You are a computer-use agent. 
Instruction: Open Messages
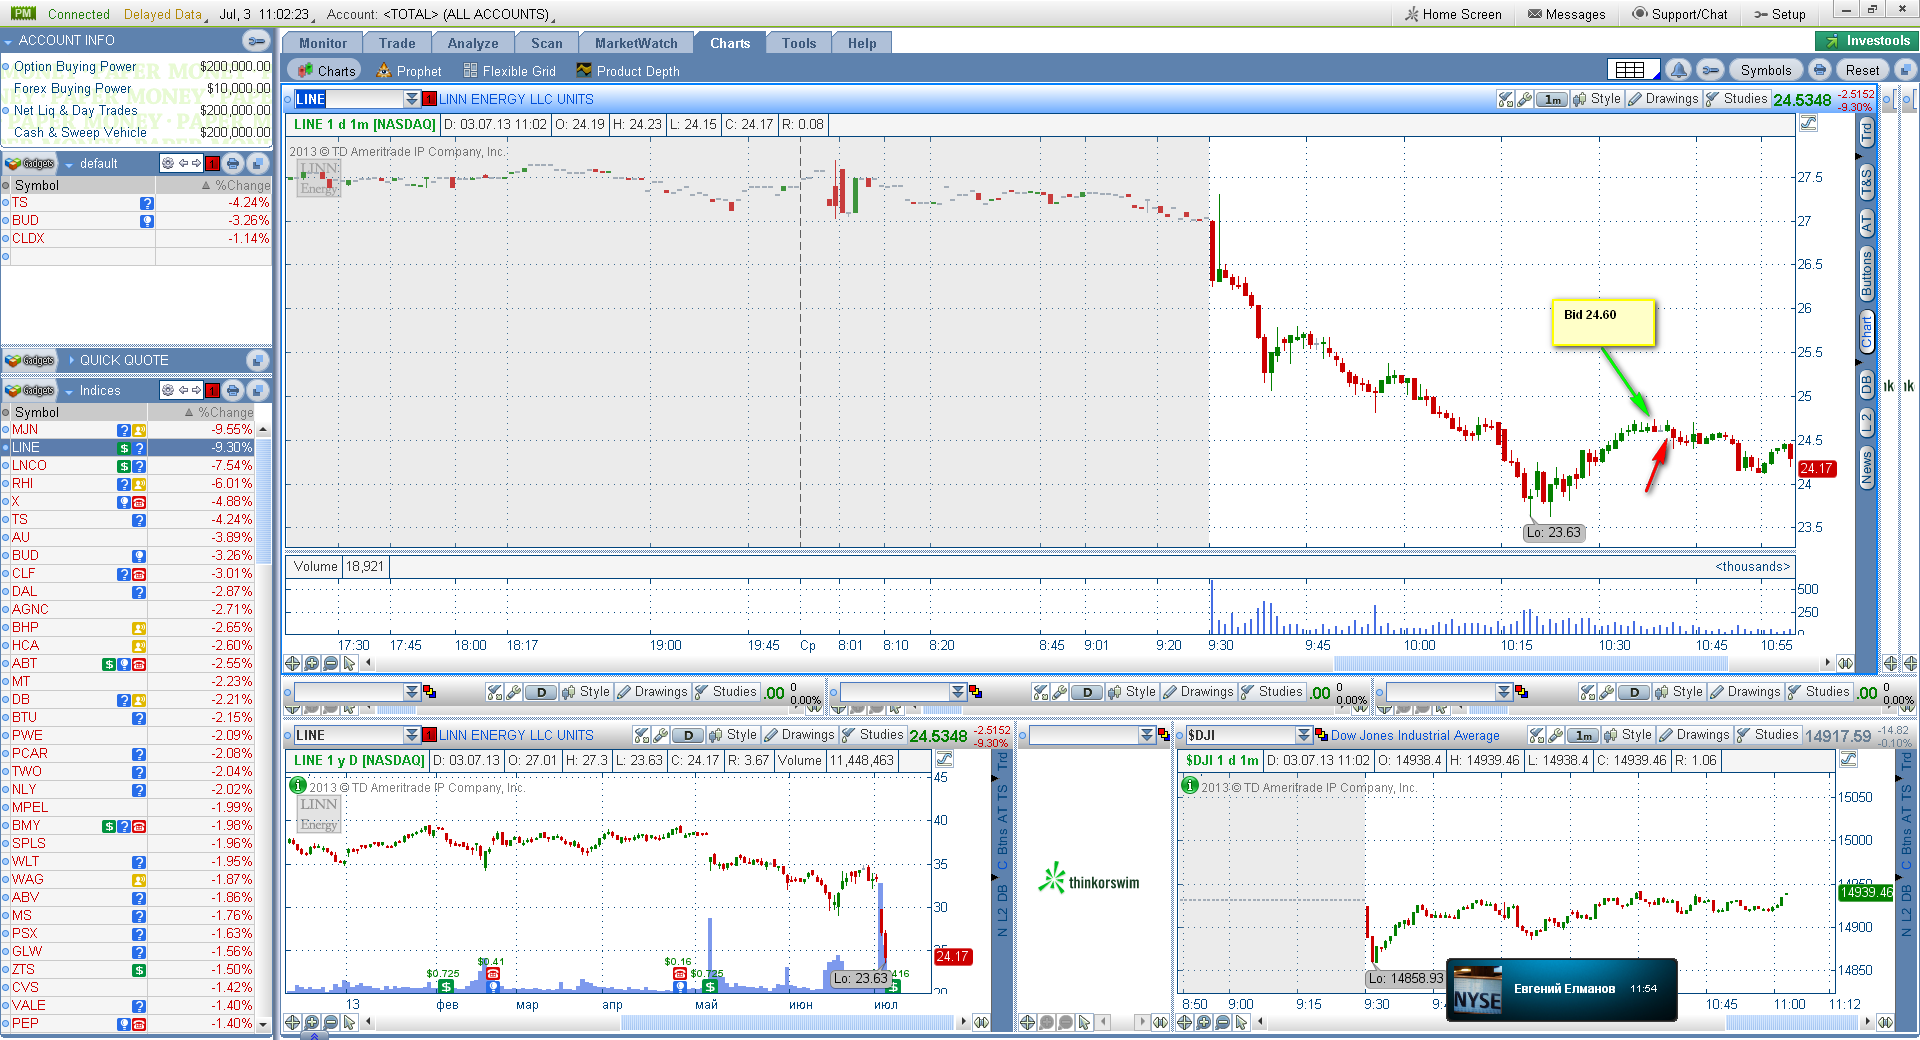tap(1566, 14)
